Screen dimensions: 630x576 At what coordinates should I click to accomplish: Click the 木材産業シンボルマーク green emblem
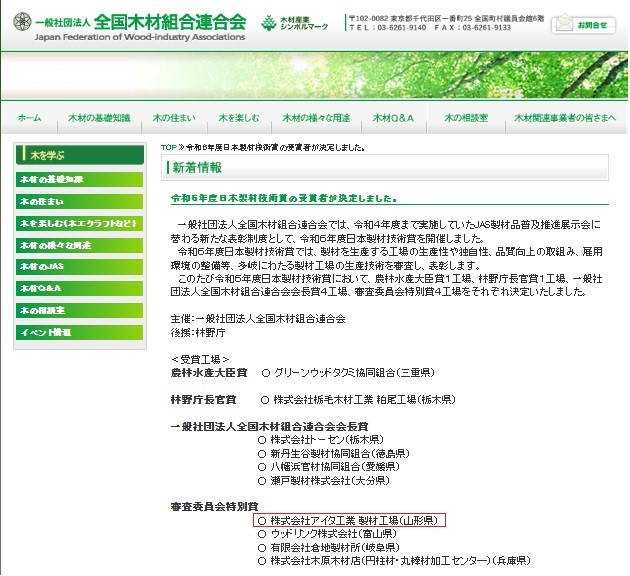[268, 23]
